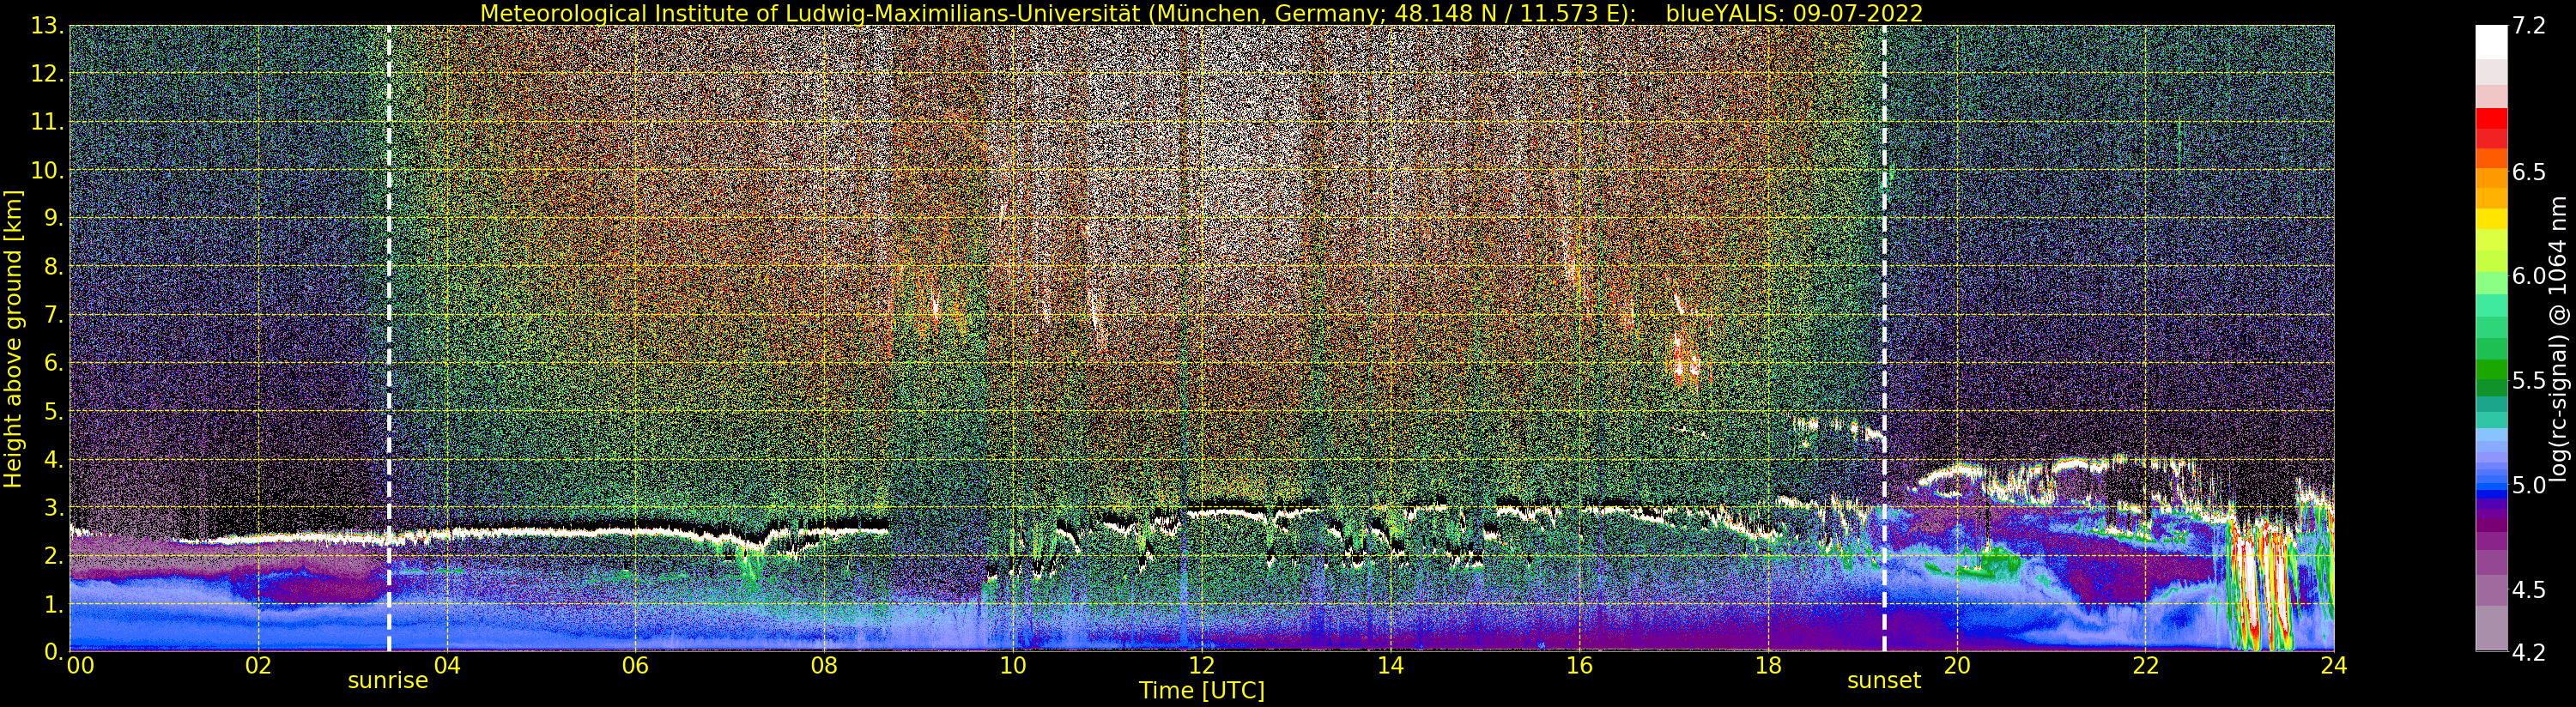
Task: Click the x-axis tick label '08'
Action: (824, 666)
